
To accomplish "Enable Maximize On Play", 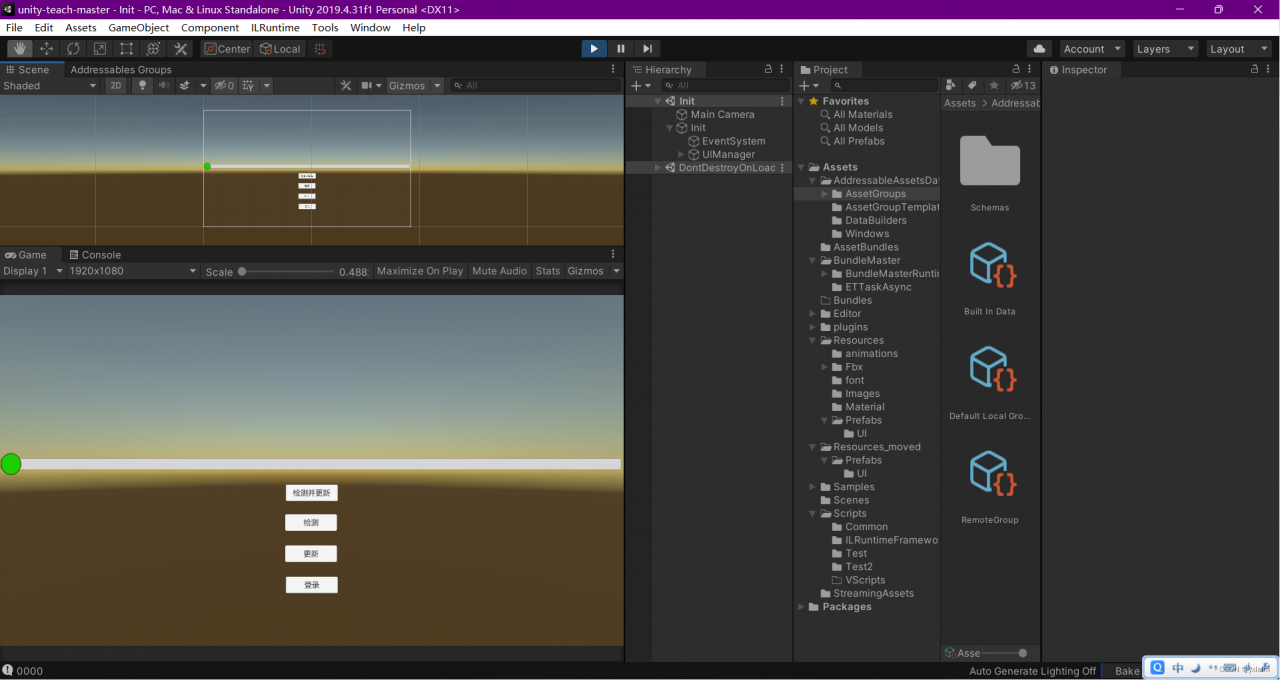I will click(420, 271).
